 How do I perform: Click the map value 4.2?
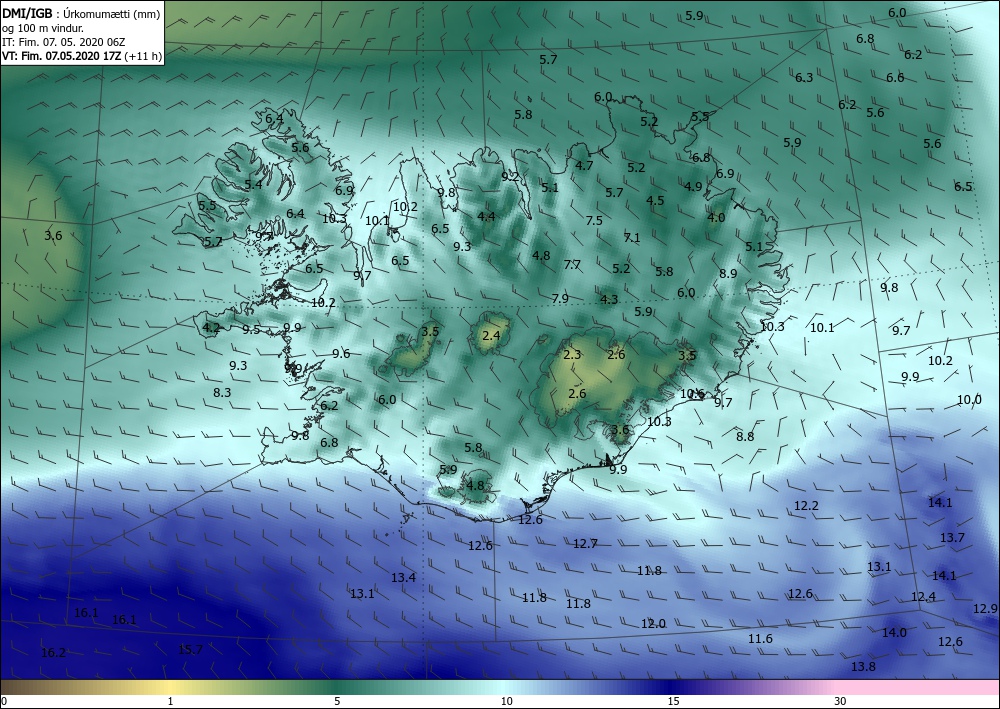[211, 328]
